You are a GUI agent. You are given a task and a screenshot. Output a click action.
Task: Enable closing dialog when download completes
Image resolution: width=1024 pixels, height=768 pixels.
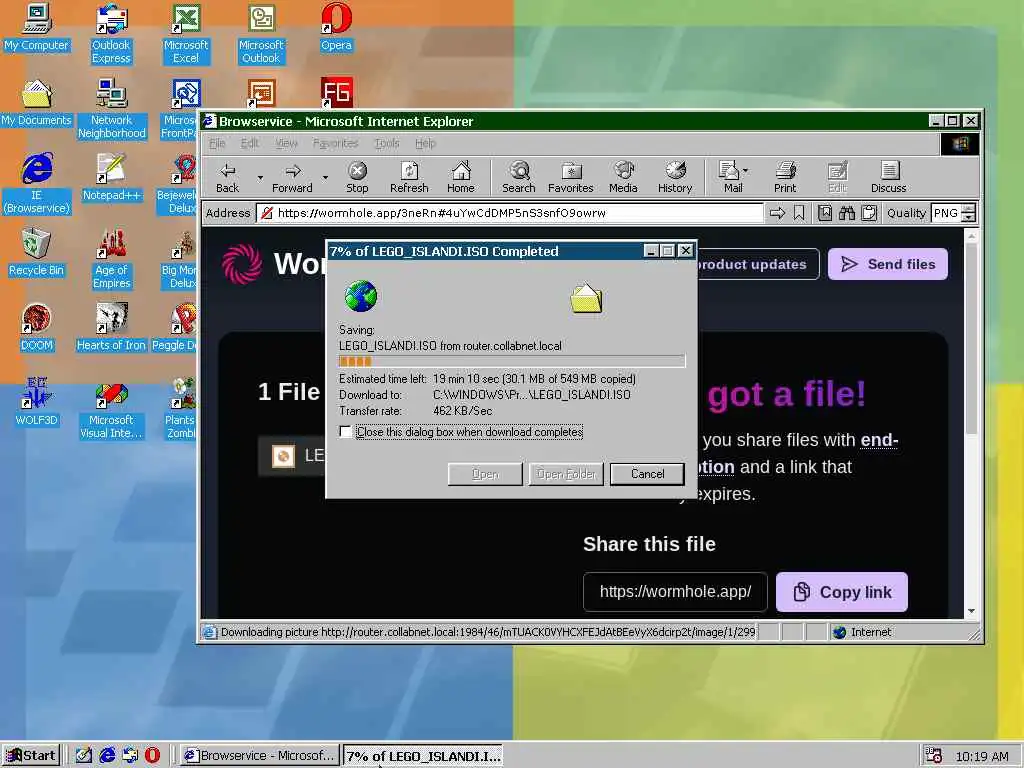(x=345, y=432)
